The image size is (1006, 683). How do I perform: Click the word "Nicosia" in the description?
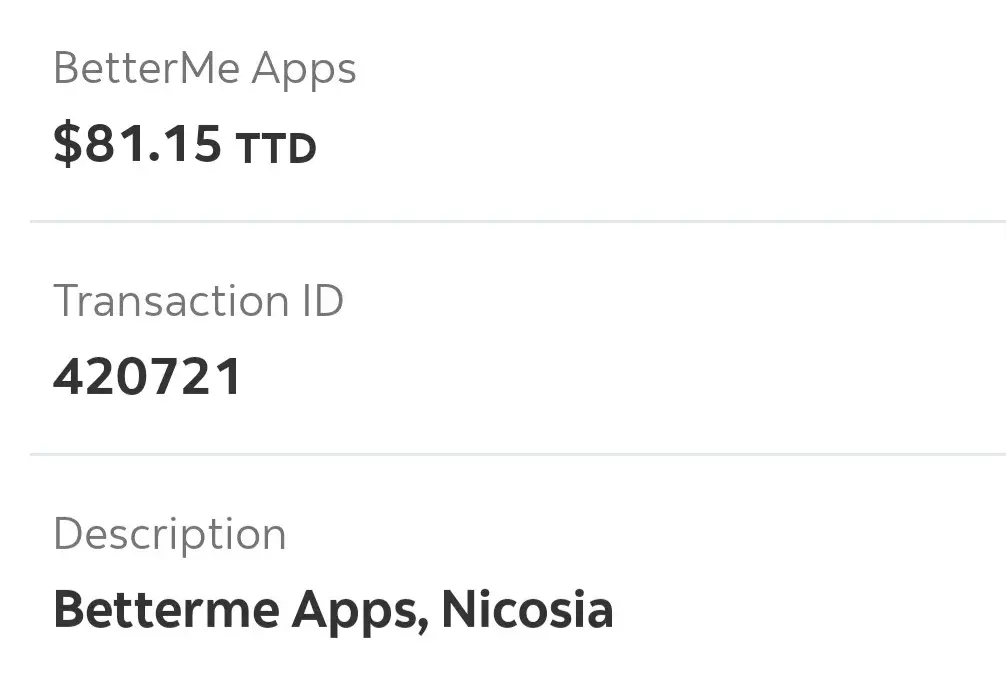[x=527, y=609]
